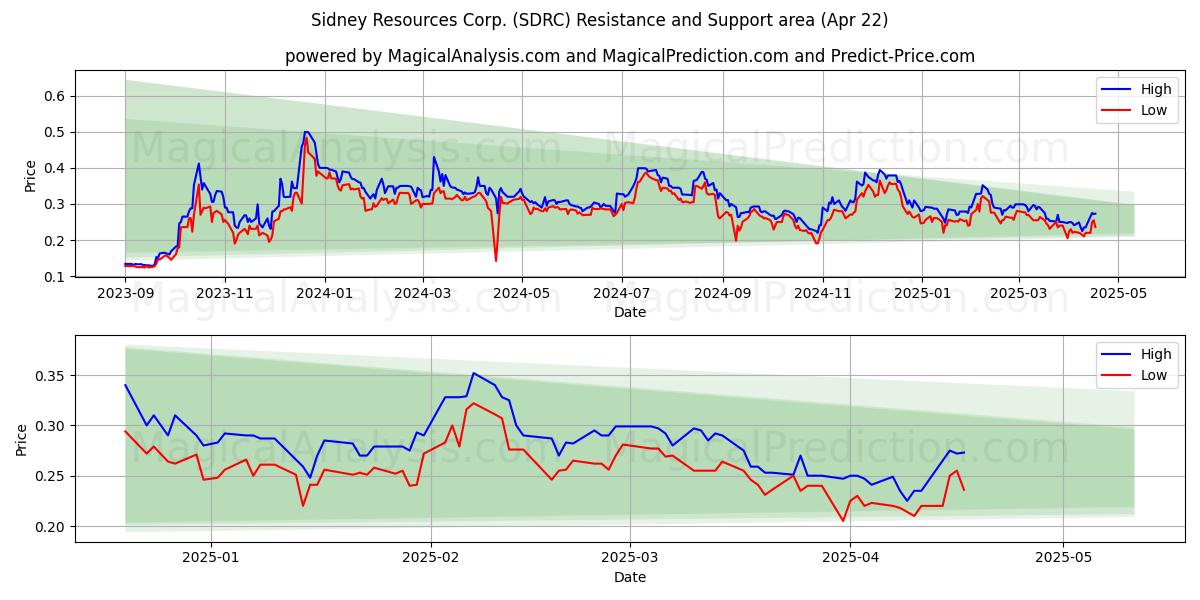Click the '0.6' y-axis tick in top chart
This screenshot has width=1200, height=600.
point(54,96)
